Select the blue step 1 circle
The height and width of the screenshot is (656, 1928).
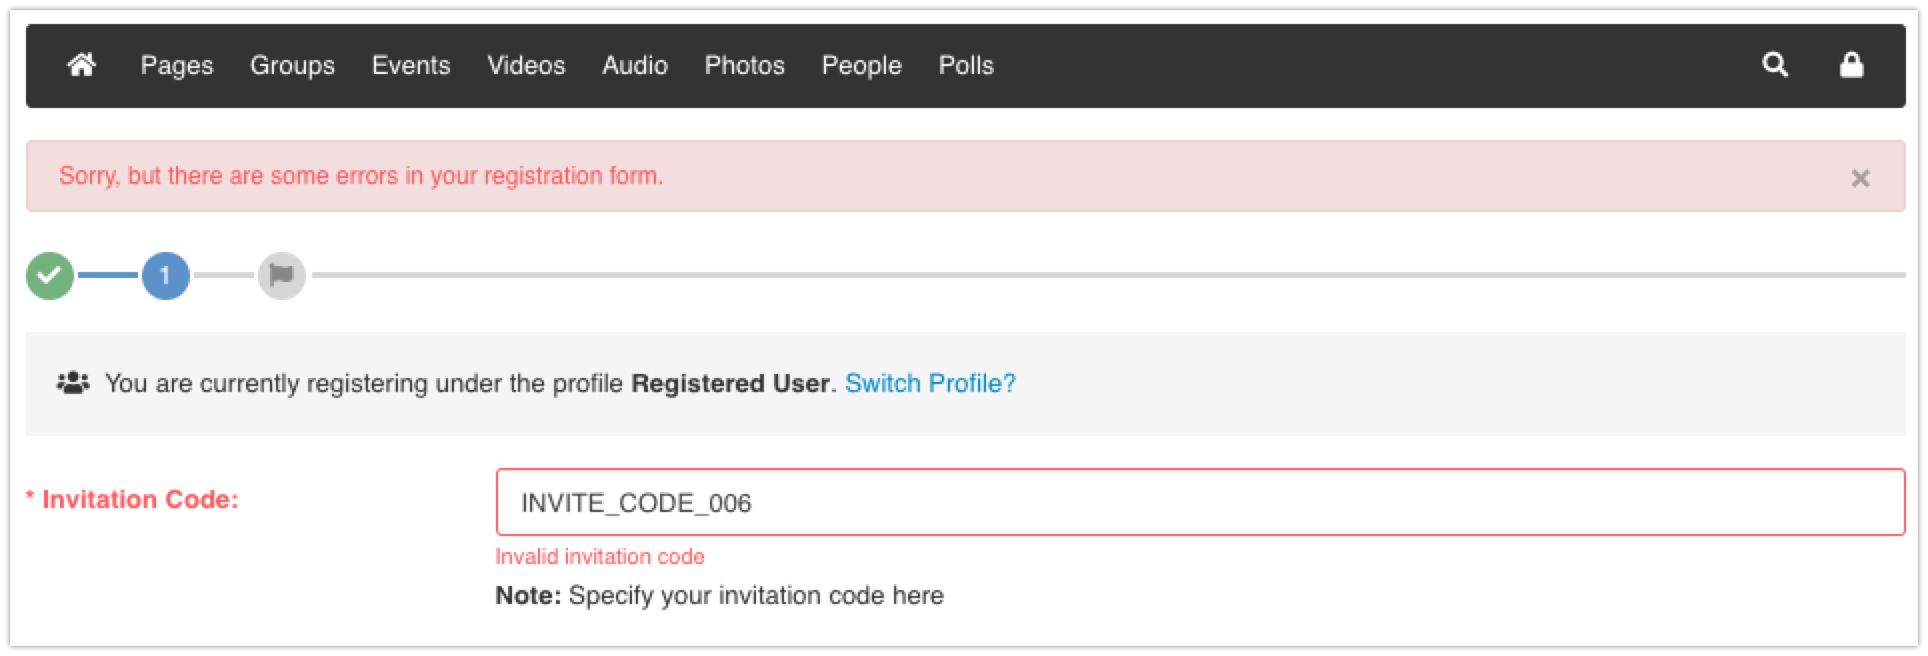165,275
